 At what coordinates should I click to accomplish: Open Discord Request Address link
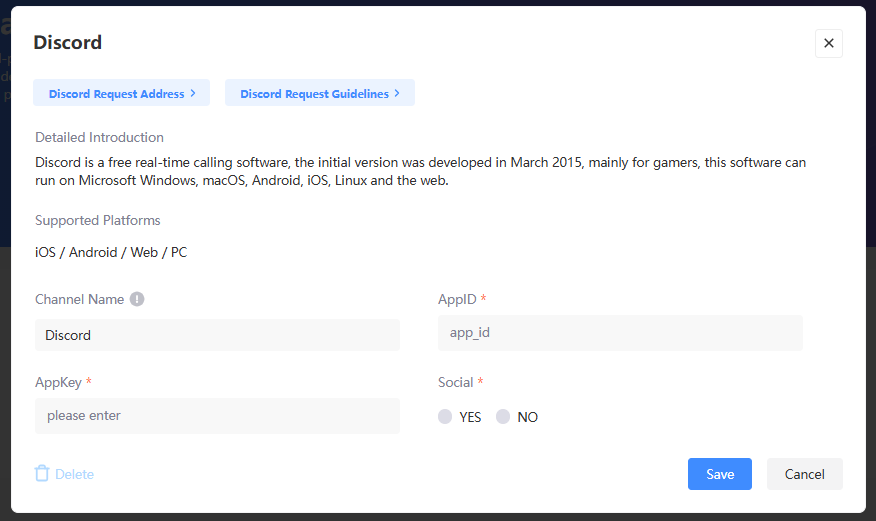(116, 94)
